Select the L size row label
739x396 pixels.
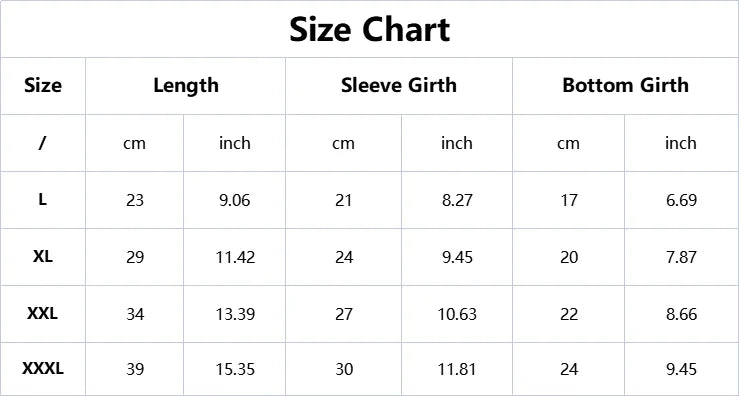click(42, 199)
